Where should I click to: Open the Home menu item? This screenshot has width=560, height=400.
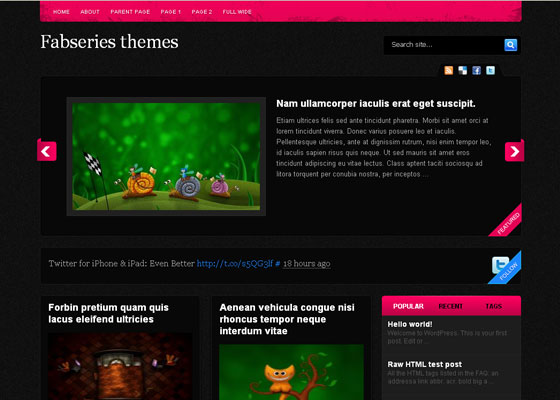61,12
